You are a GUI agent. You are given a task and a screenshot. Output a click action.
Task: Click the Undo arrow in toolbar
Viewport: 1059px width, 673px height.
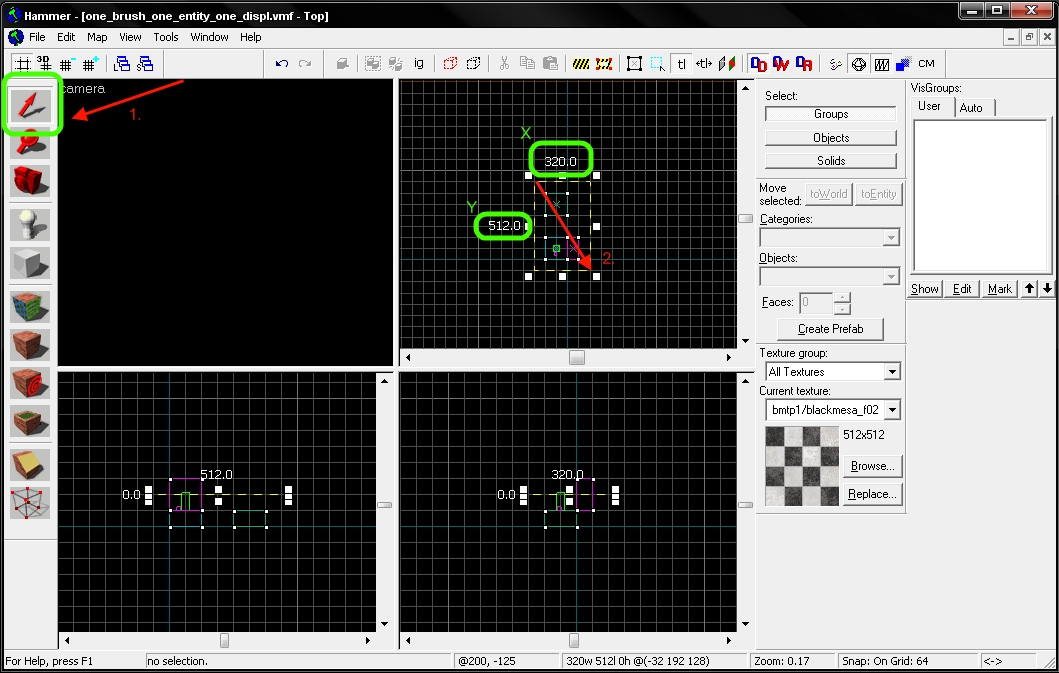click(x=282, y=64)
